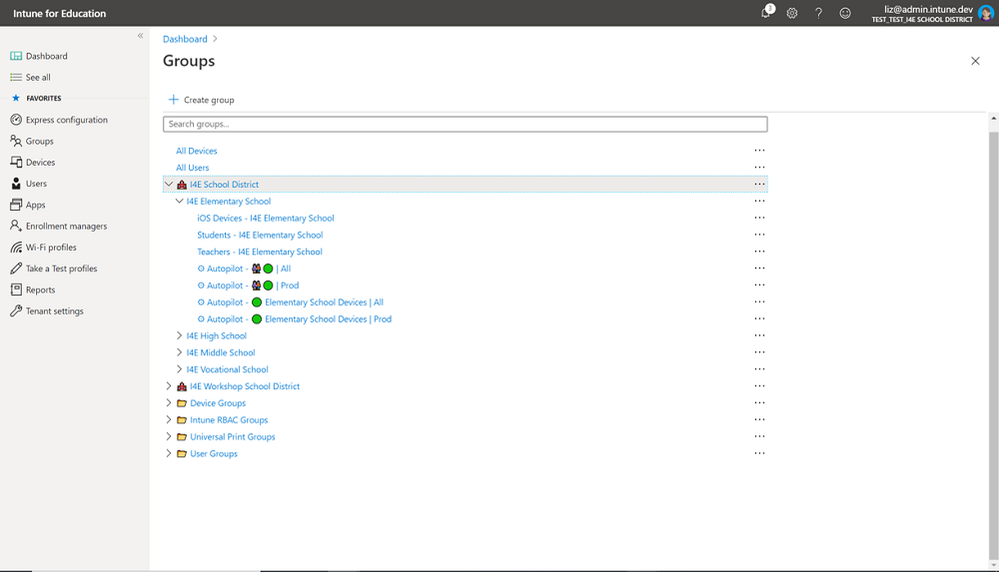Expand the I4E Middle School node
This screenshot has width=999, height=572.
tap(179, 352)
